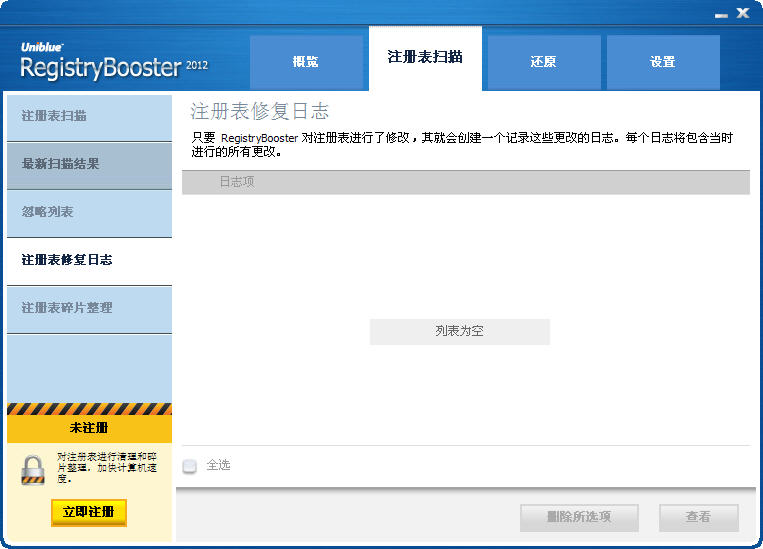This screenshot has height=549, width=763.
Task: Click the 列表为空 placeholder label
Action: click(x=459, y=331)
